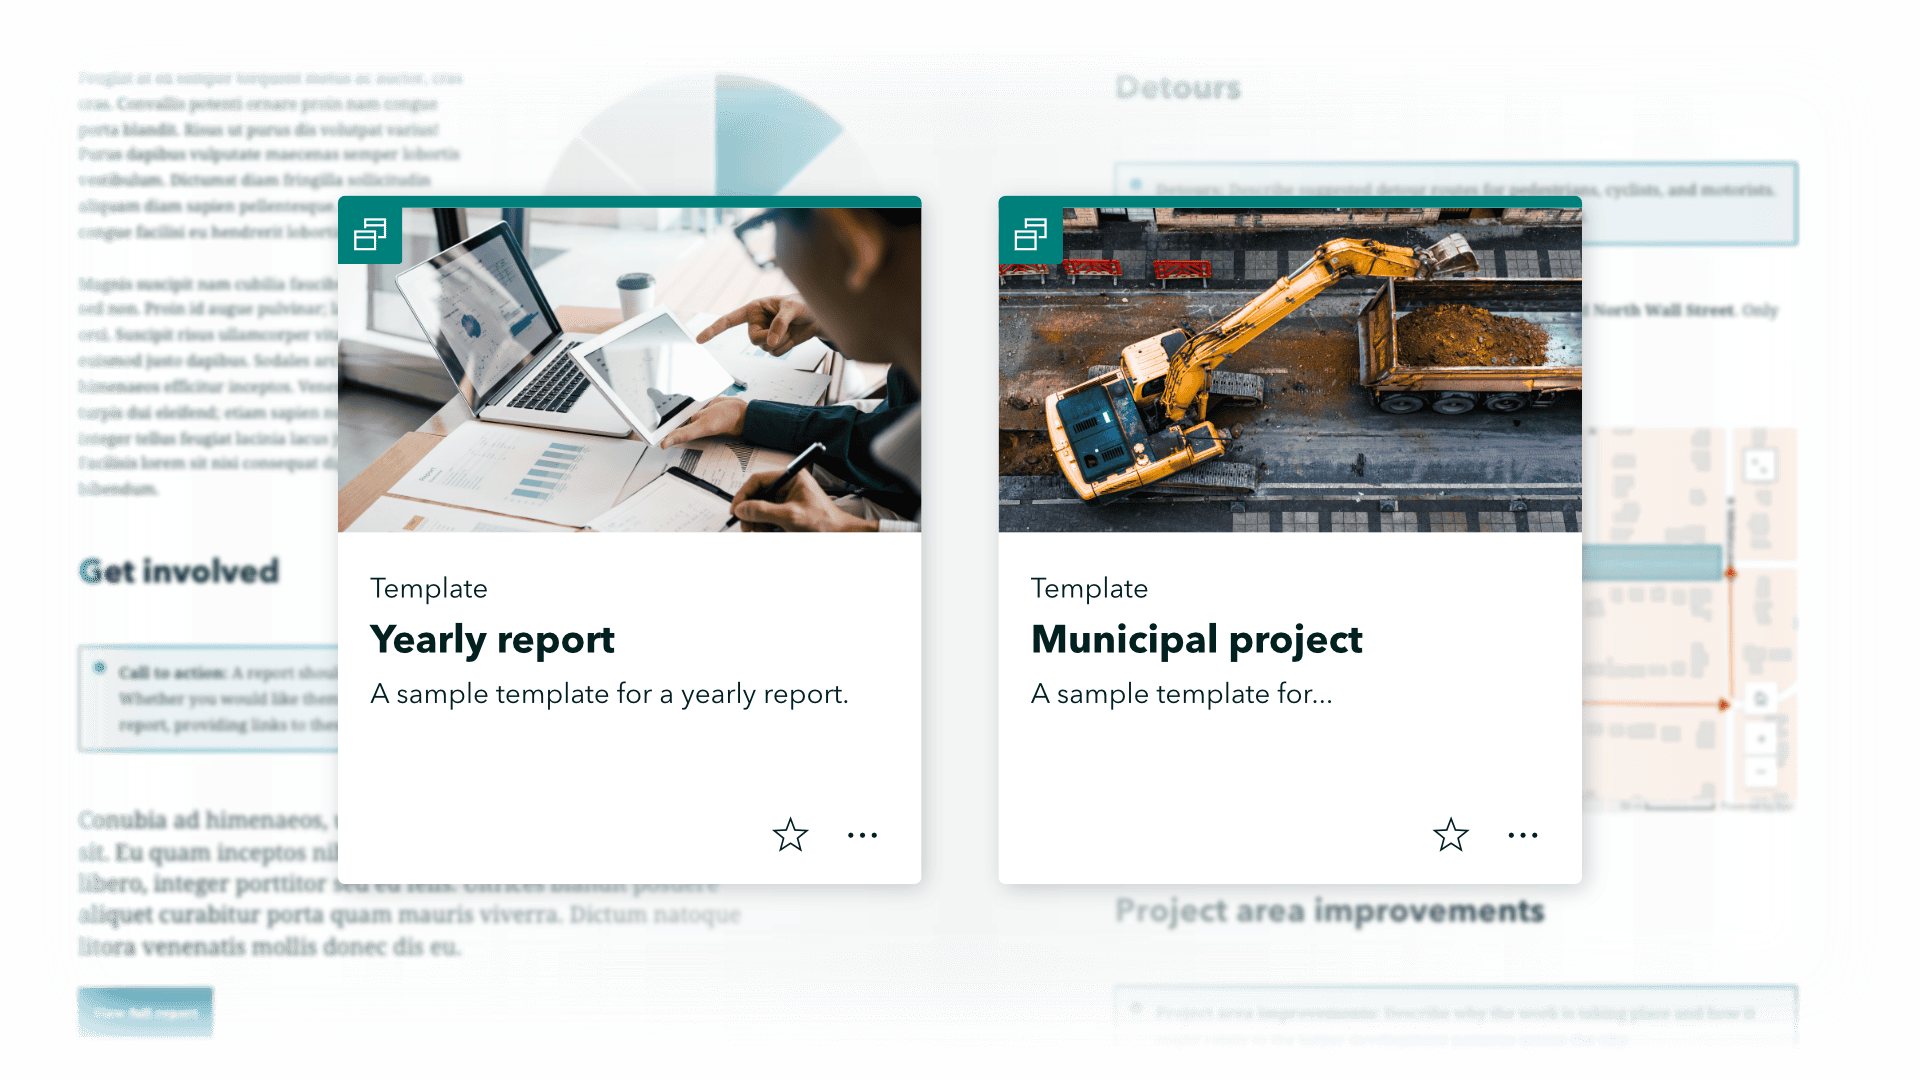The width and height of the screenshot is (1920, 1080).
Task: Favorite the Yearly report template with star
Action: (790, 835)
